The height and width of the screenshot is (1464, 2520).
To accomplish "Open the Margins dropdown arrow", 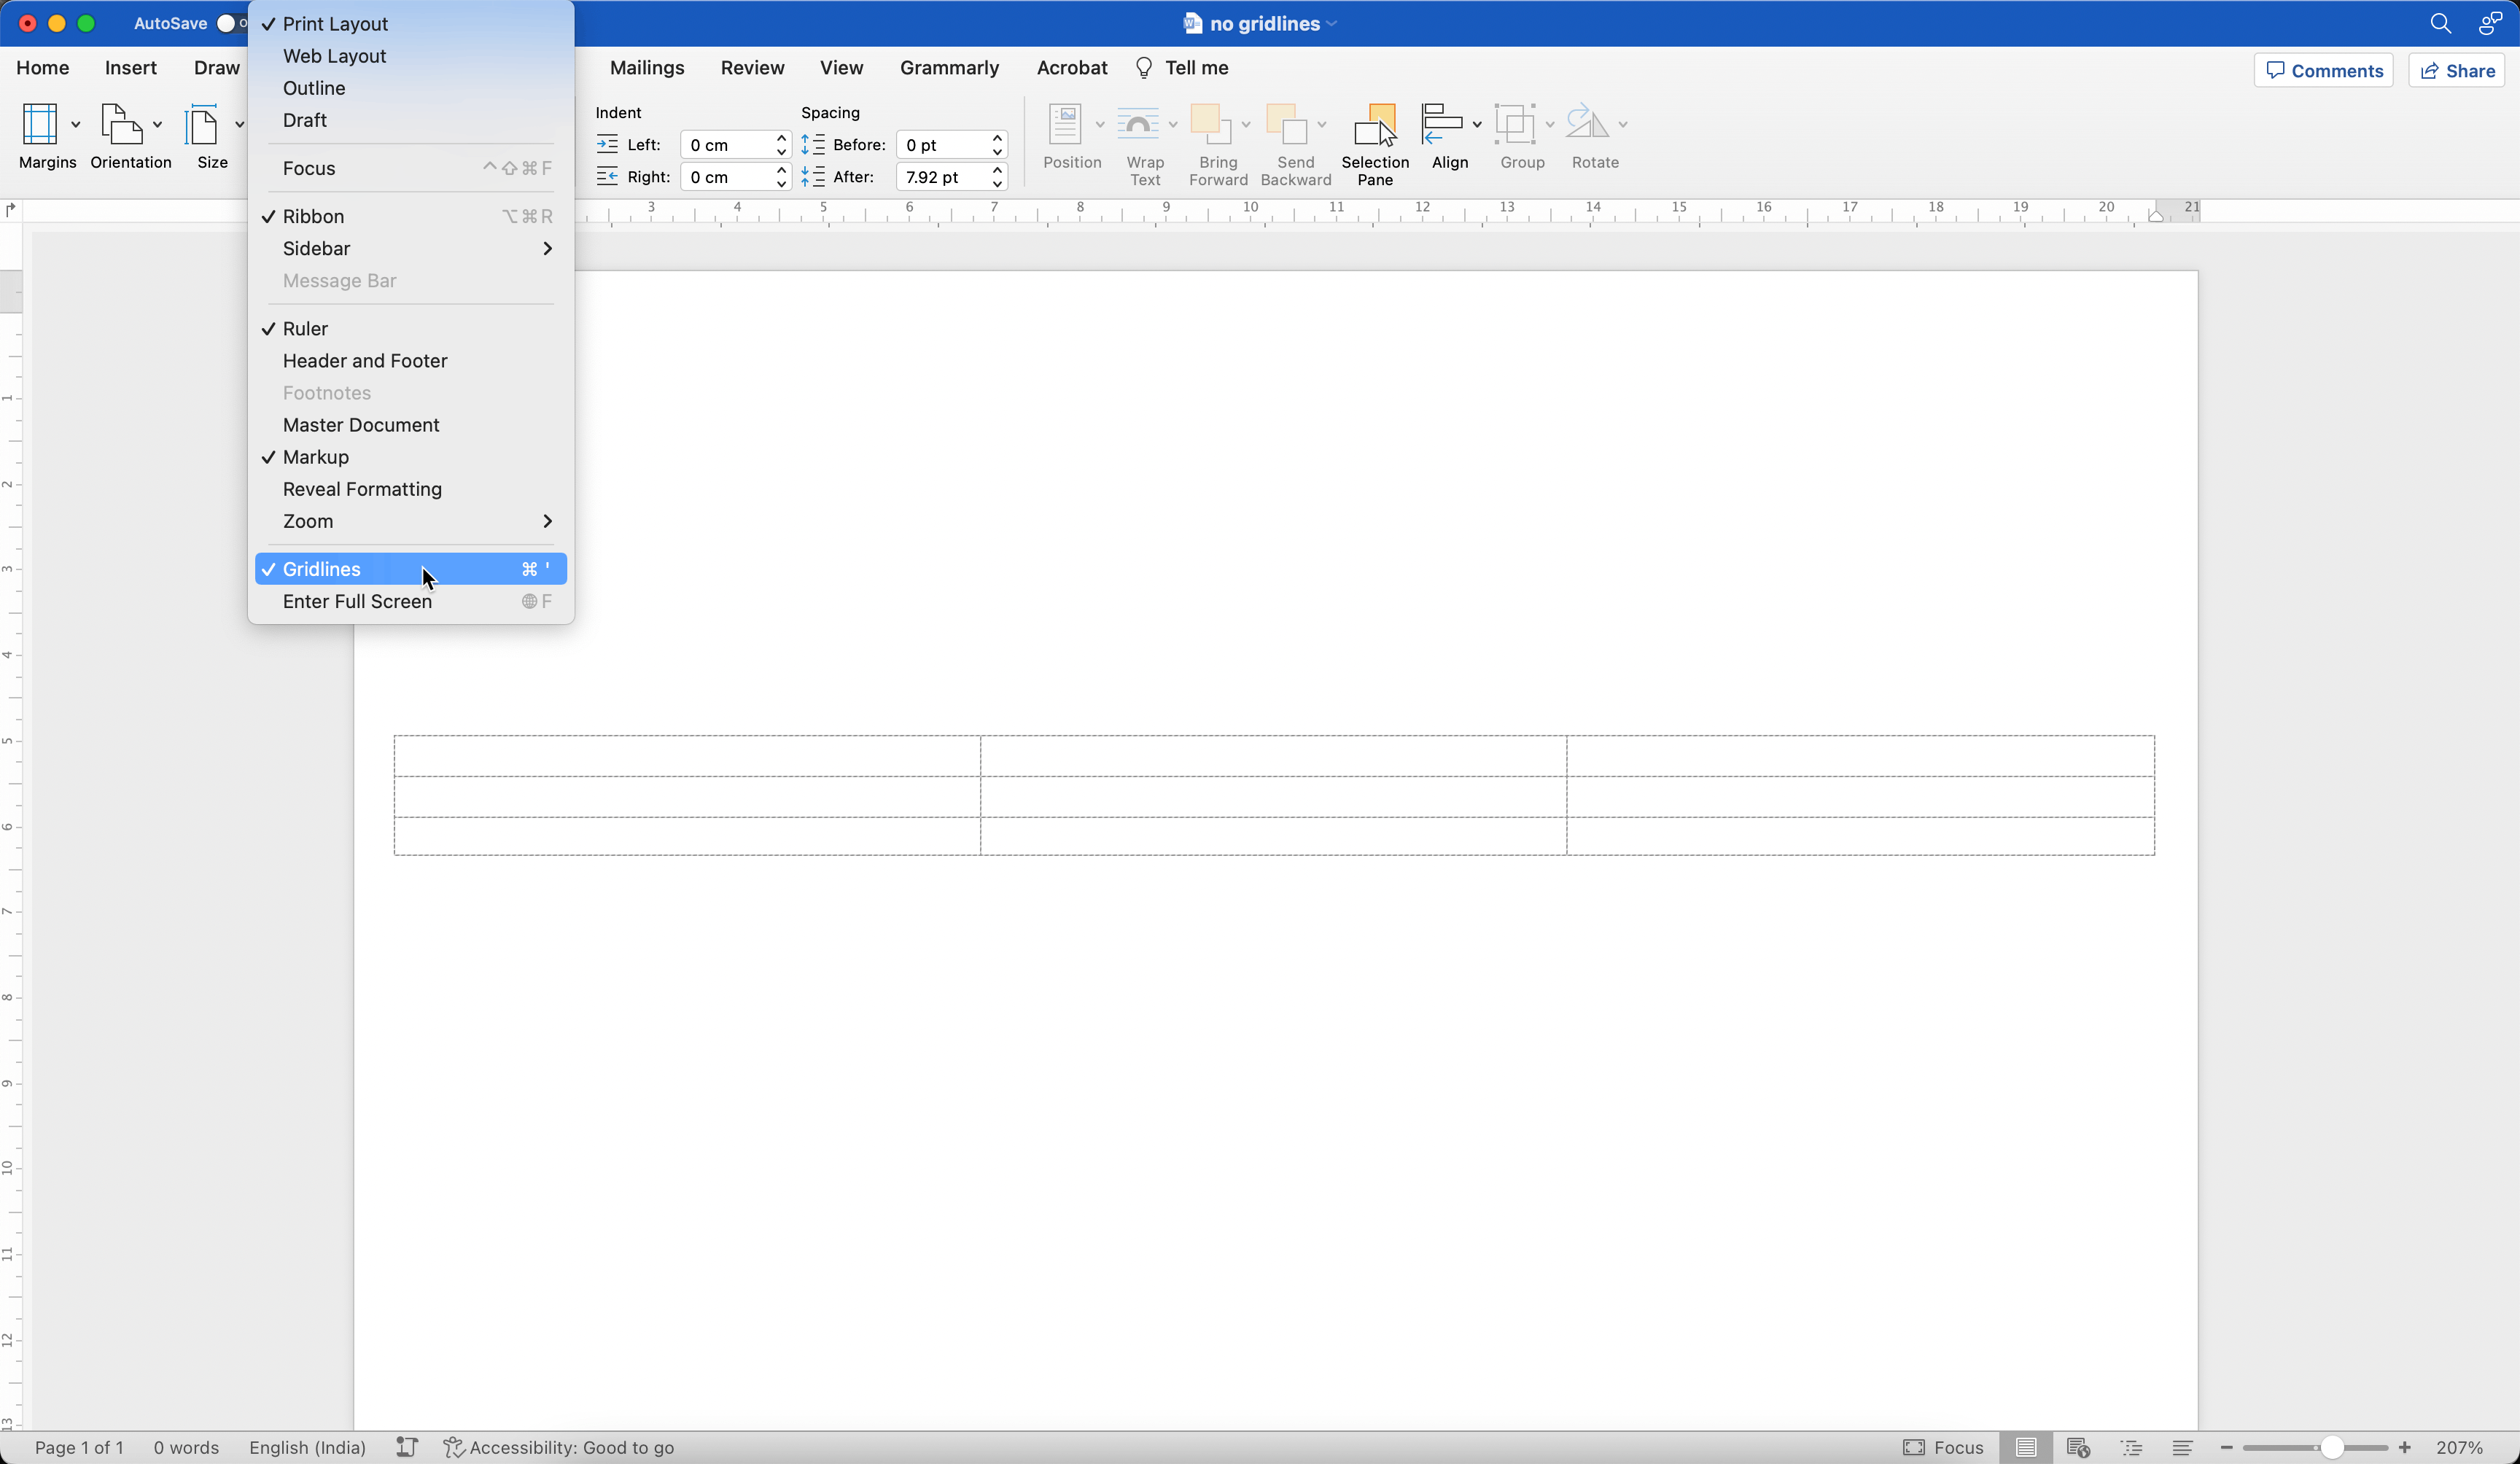I will tap(75, 125).
